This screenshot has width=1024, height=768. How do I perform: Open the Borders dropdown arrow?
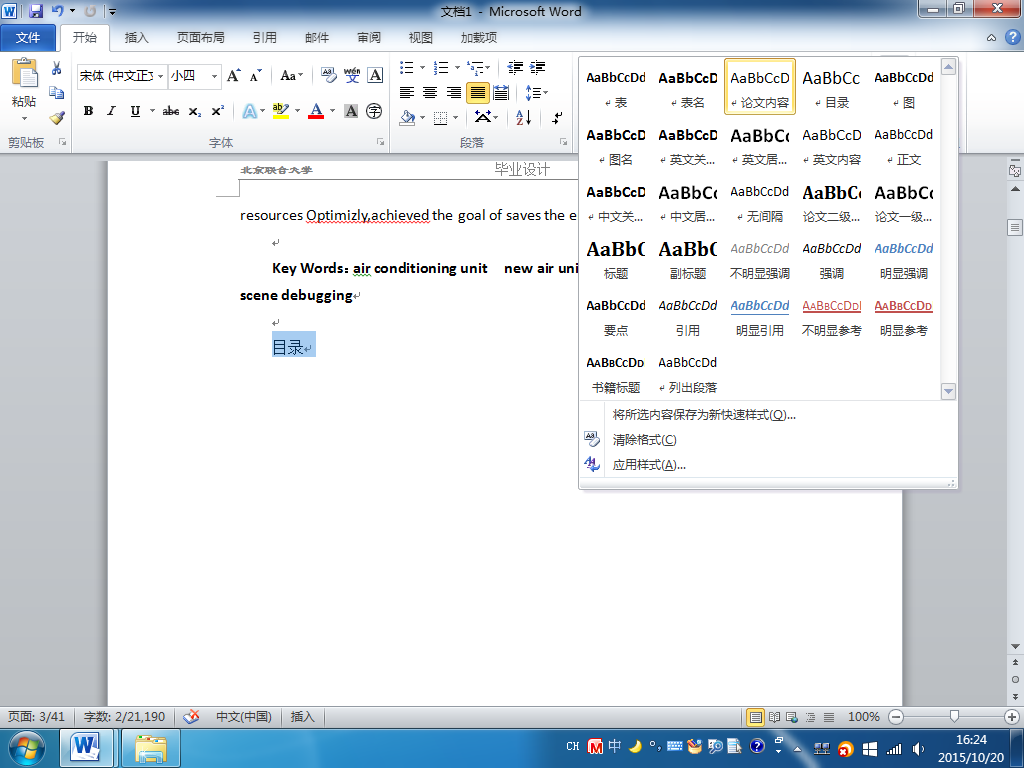tap(455, 118)
